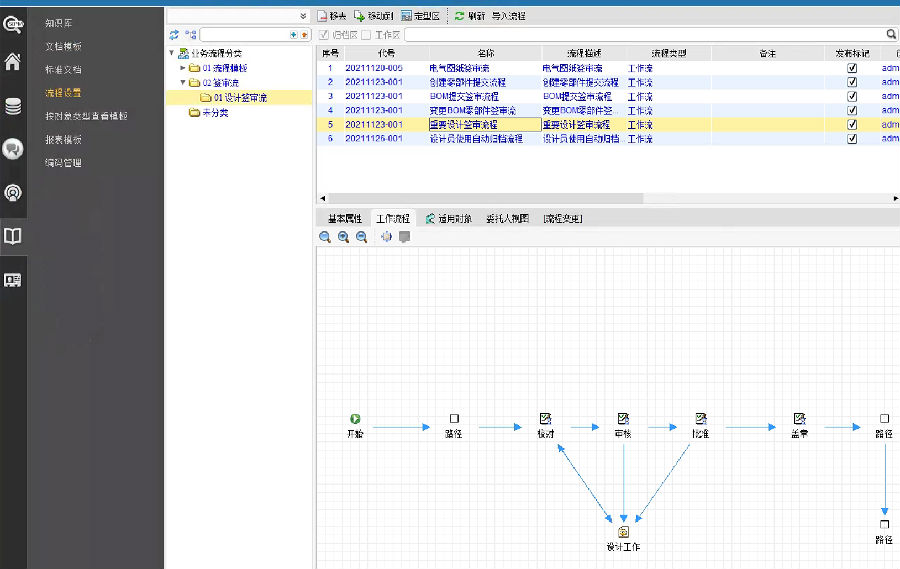Click the refresh icon above the tree

coord(174,34)
